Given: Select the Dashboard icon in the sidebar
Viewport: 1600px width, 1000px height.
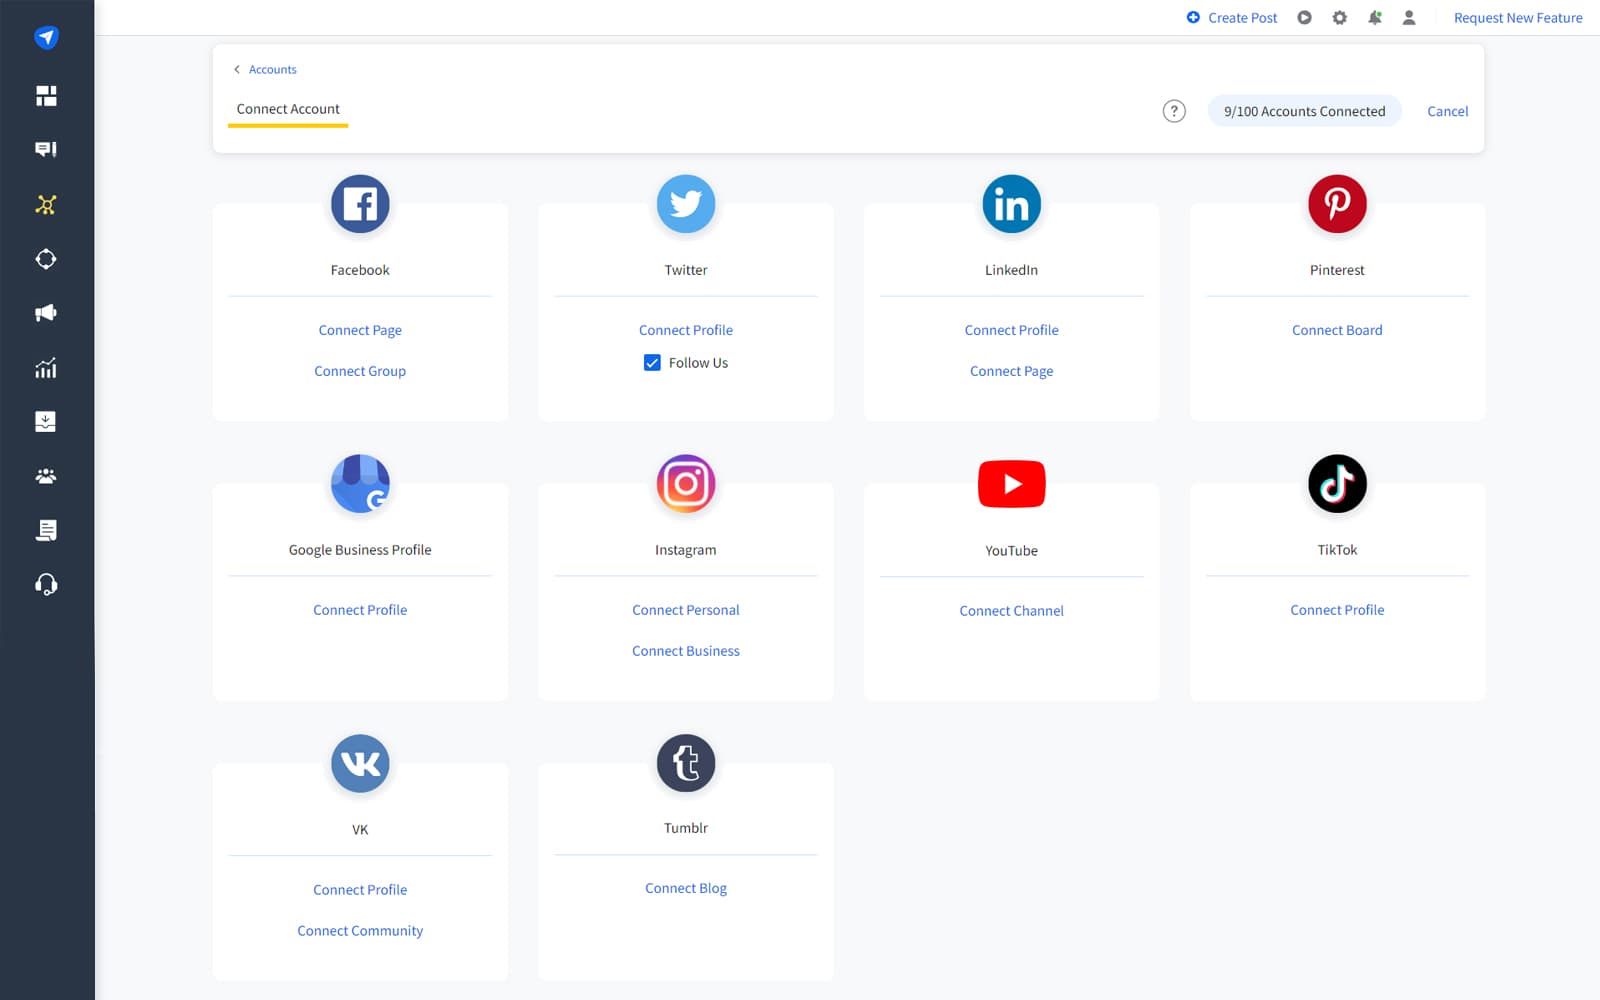Looking at the screenshot, I should click(x=46, y=95).
